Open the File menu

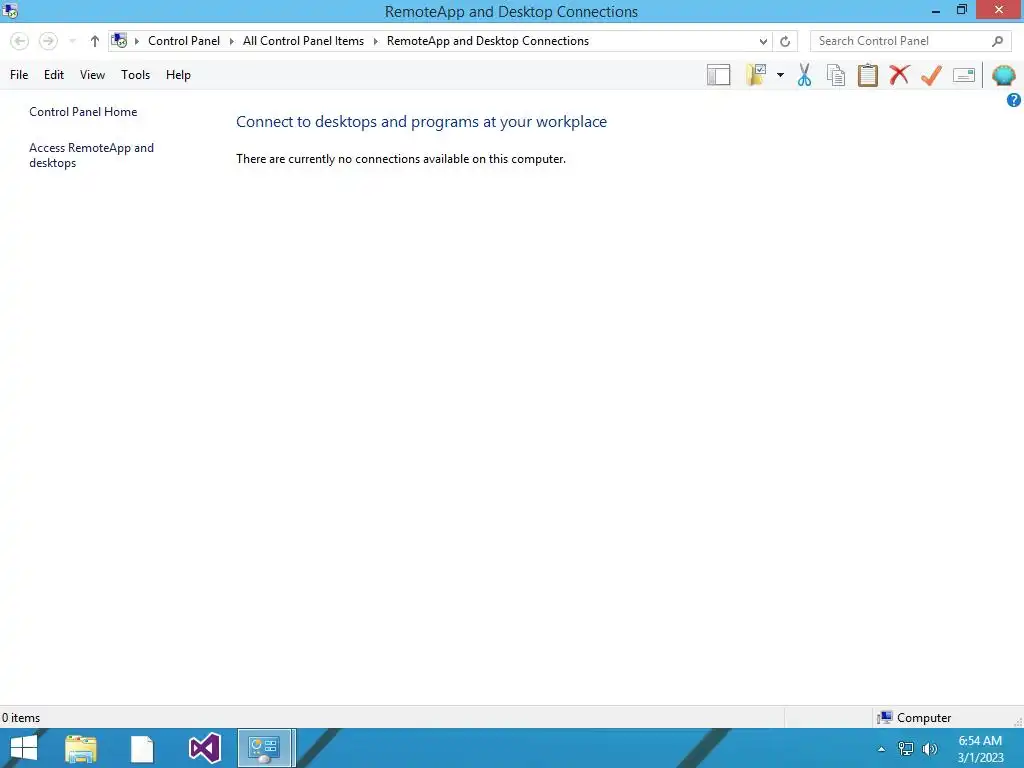[19, 75]
